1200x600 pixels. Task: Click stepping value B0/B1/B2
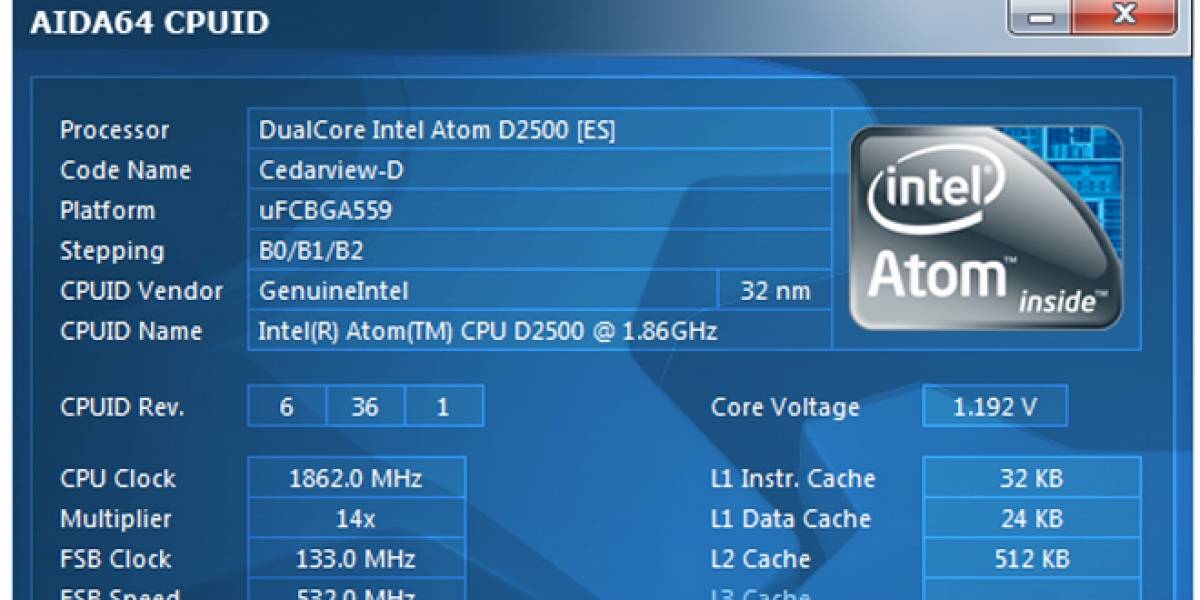(540, 250)
